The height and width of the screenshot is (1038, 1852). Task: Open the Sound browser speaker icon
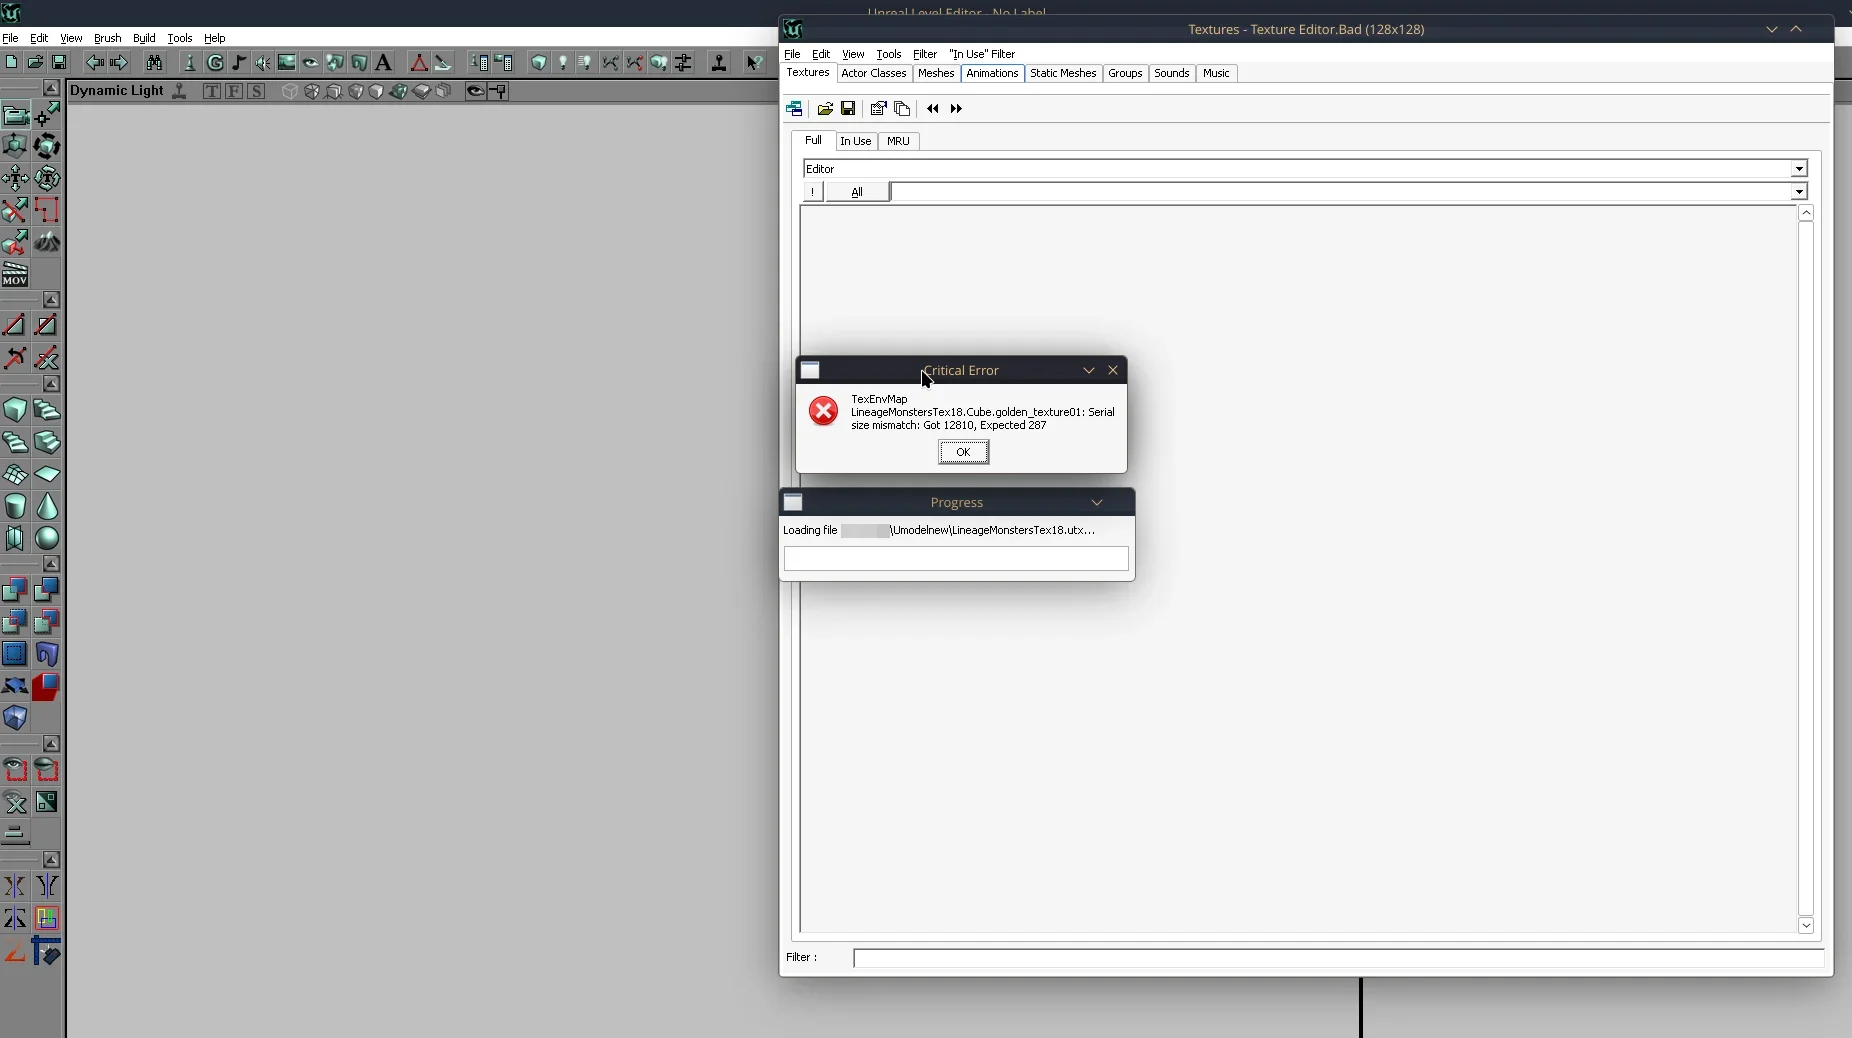click(x=263, y=63)
